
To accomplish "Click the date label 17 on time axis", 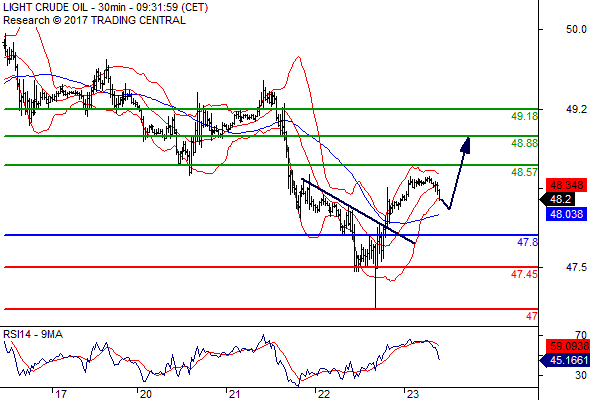I will tap(61, 394).
